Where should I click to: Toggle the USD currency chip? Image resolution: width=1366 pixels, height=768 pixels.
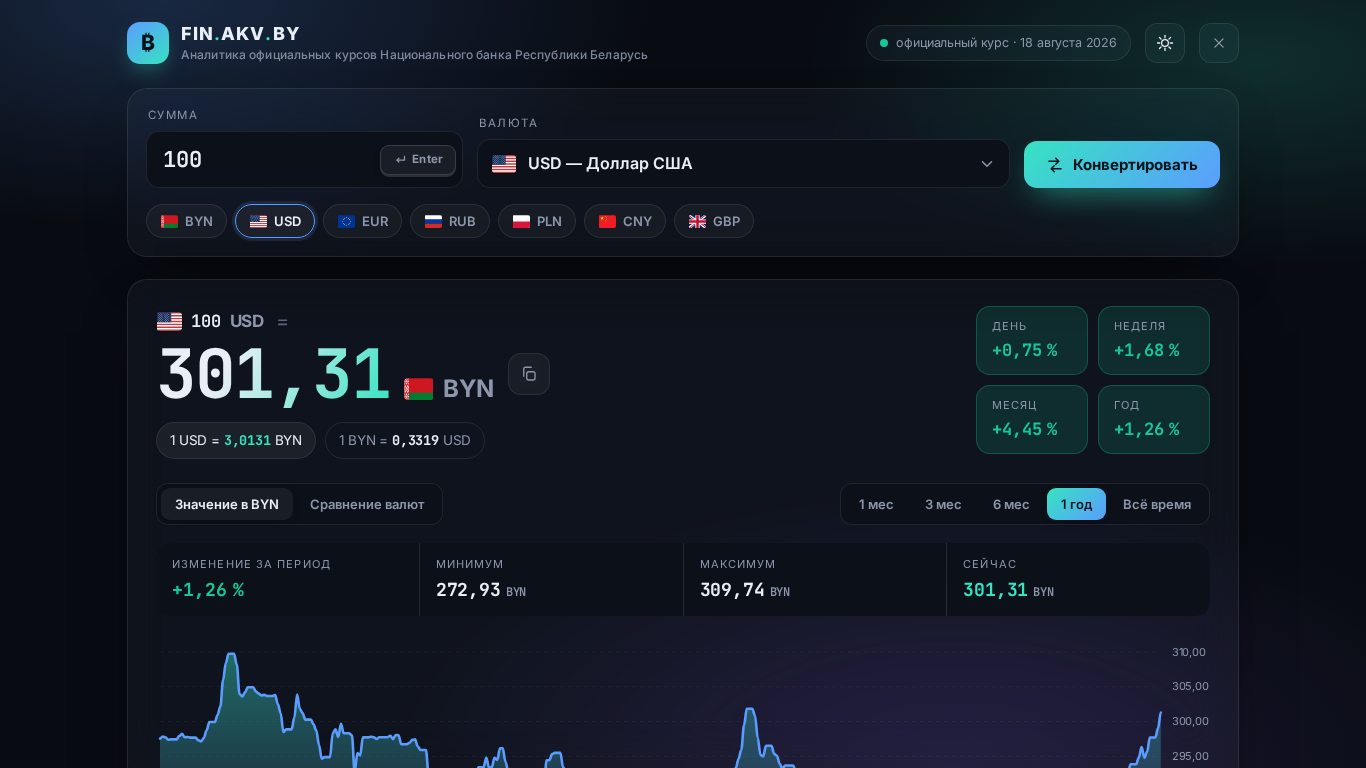[275, 221]
